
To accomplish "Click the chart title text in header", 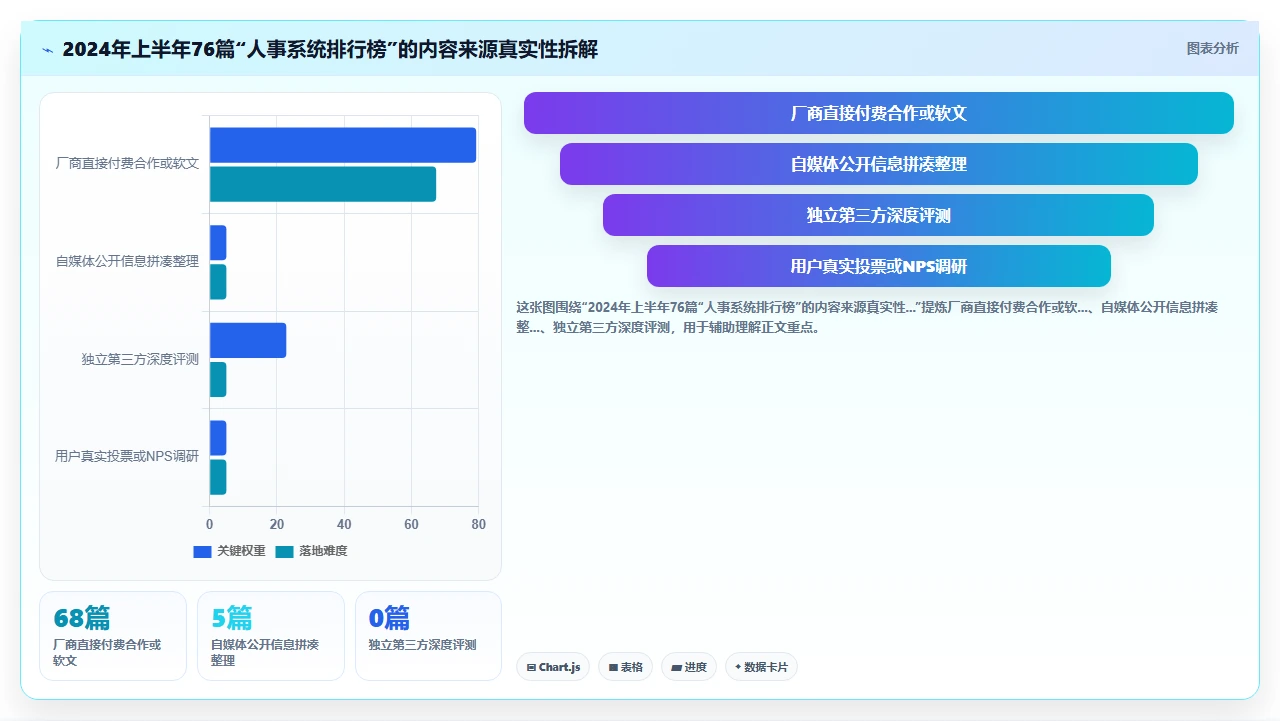I will (330, 49).
